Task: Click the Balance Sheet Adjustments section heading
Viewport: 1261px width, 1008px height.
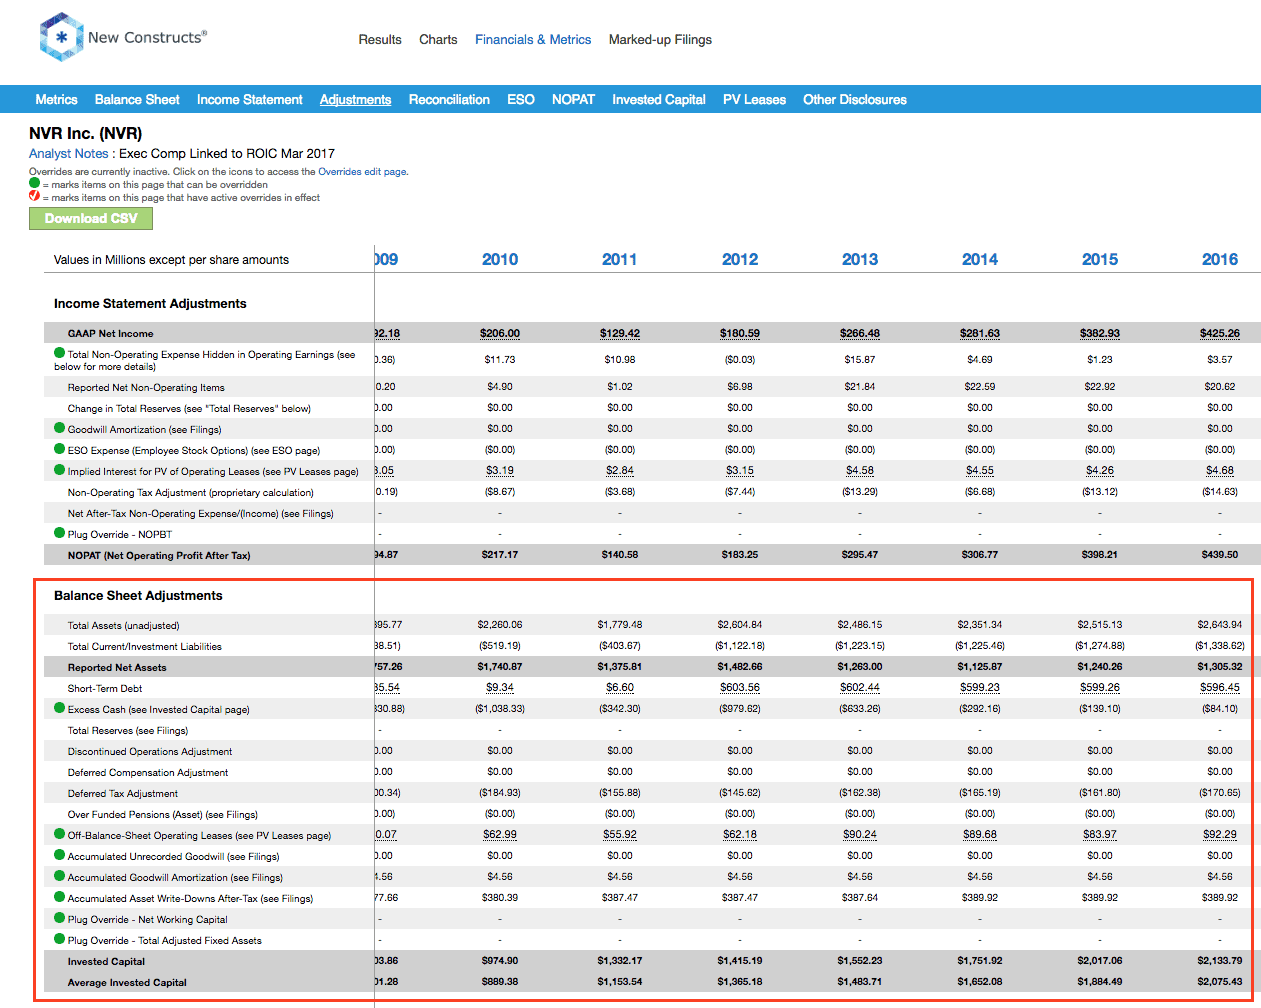Action: 138,596
